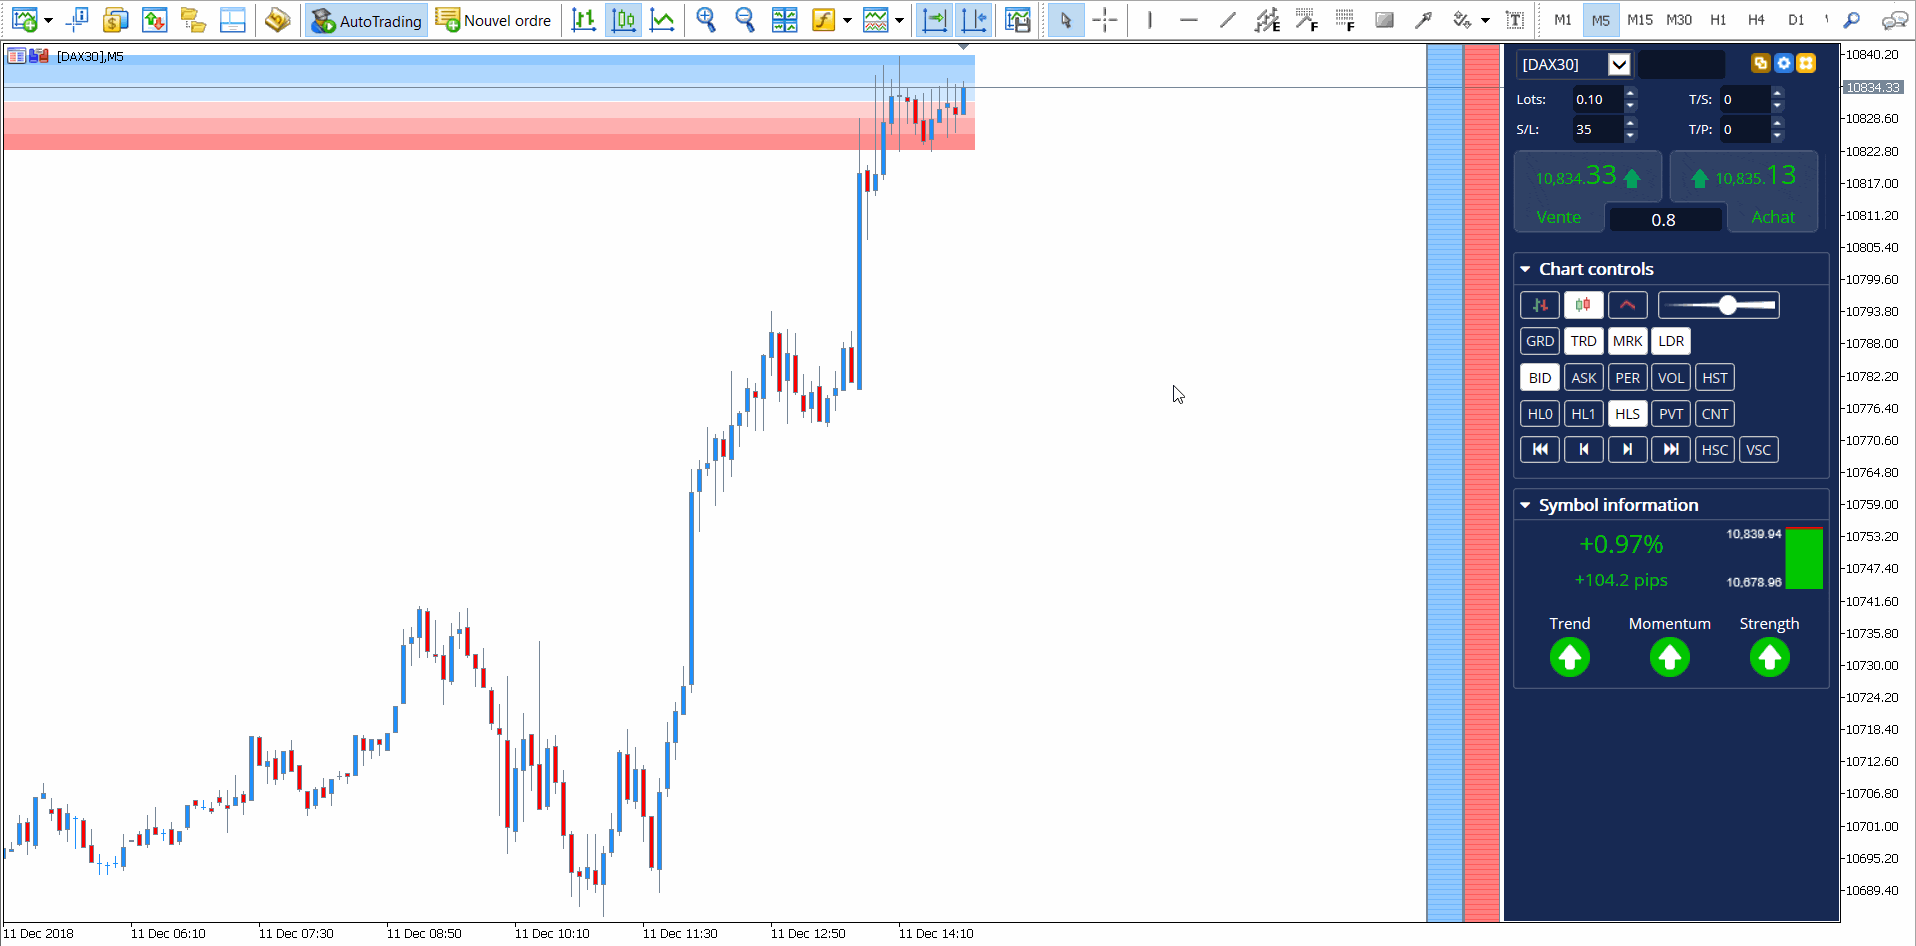The height and width of the screenshot is (946, 1916).
Task: Toggle chart auto-scroll icon
Action: pyautogui.click(x=934, y=20)
